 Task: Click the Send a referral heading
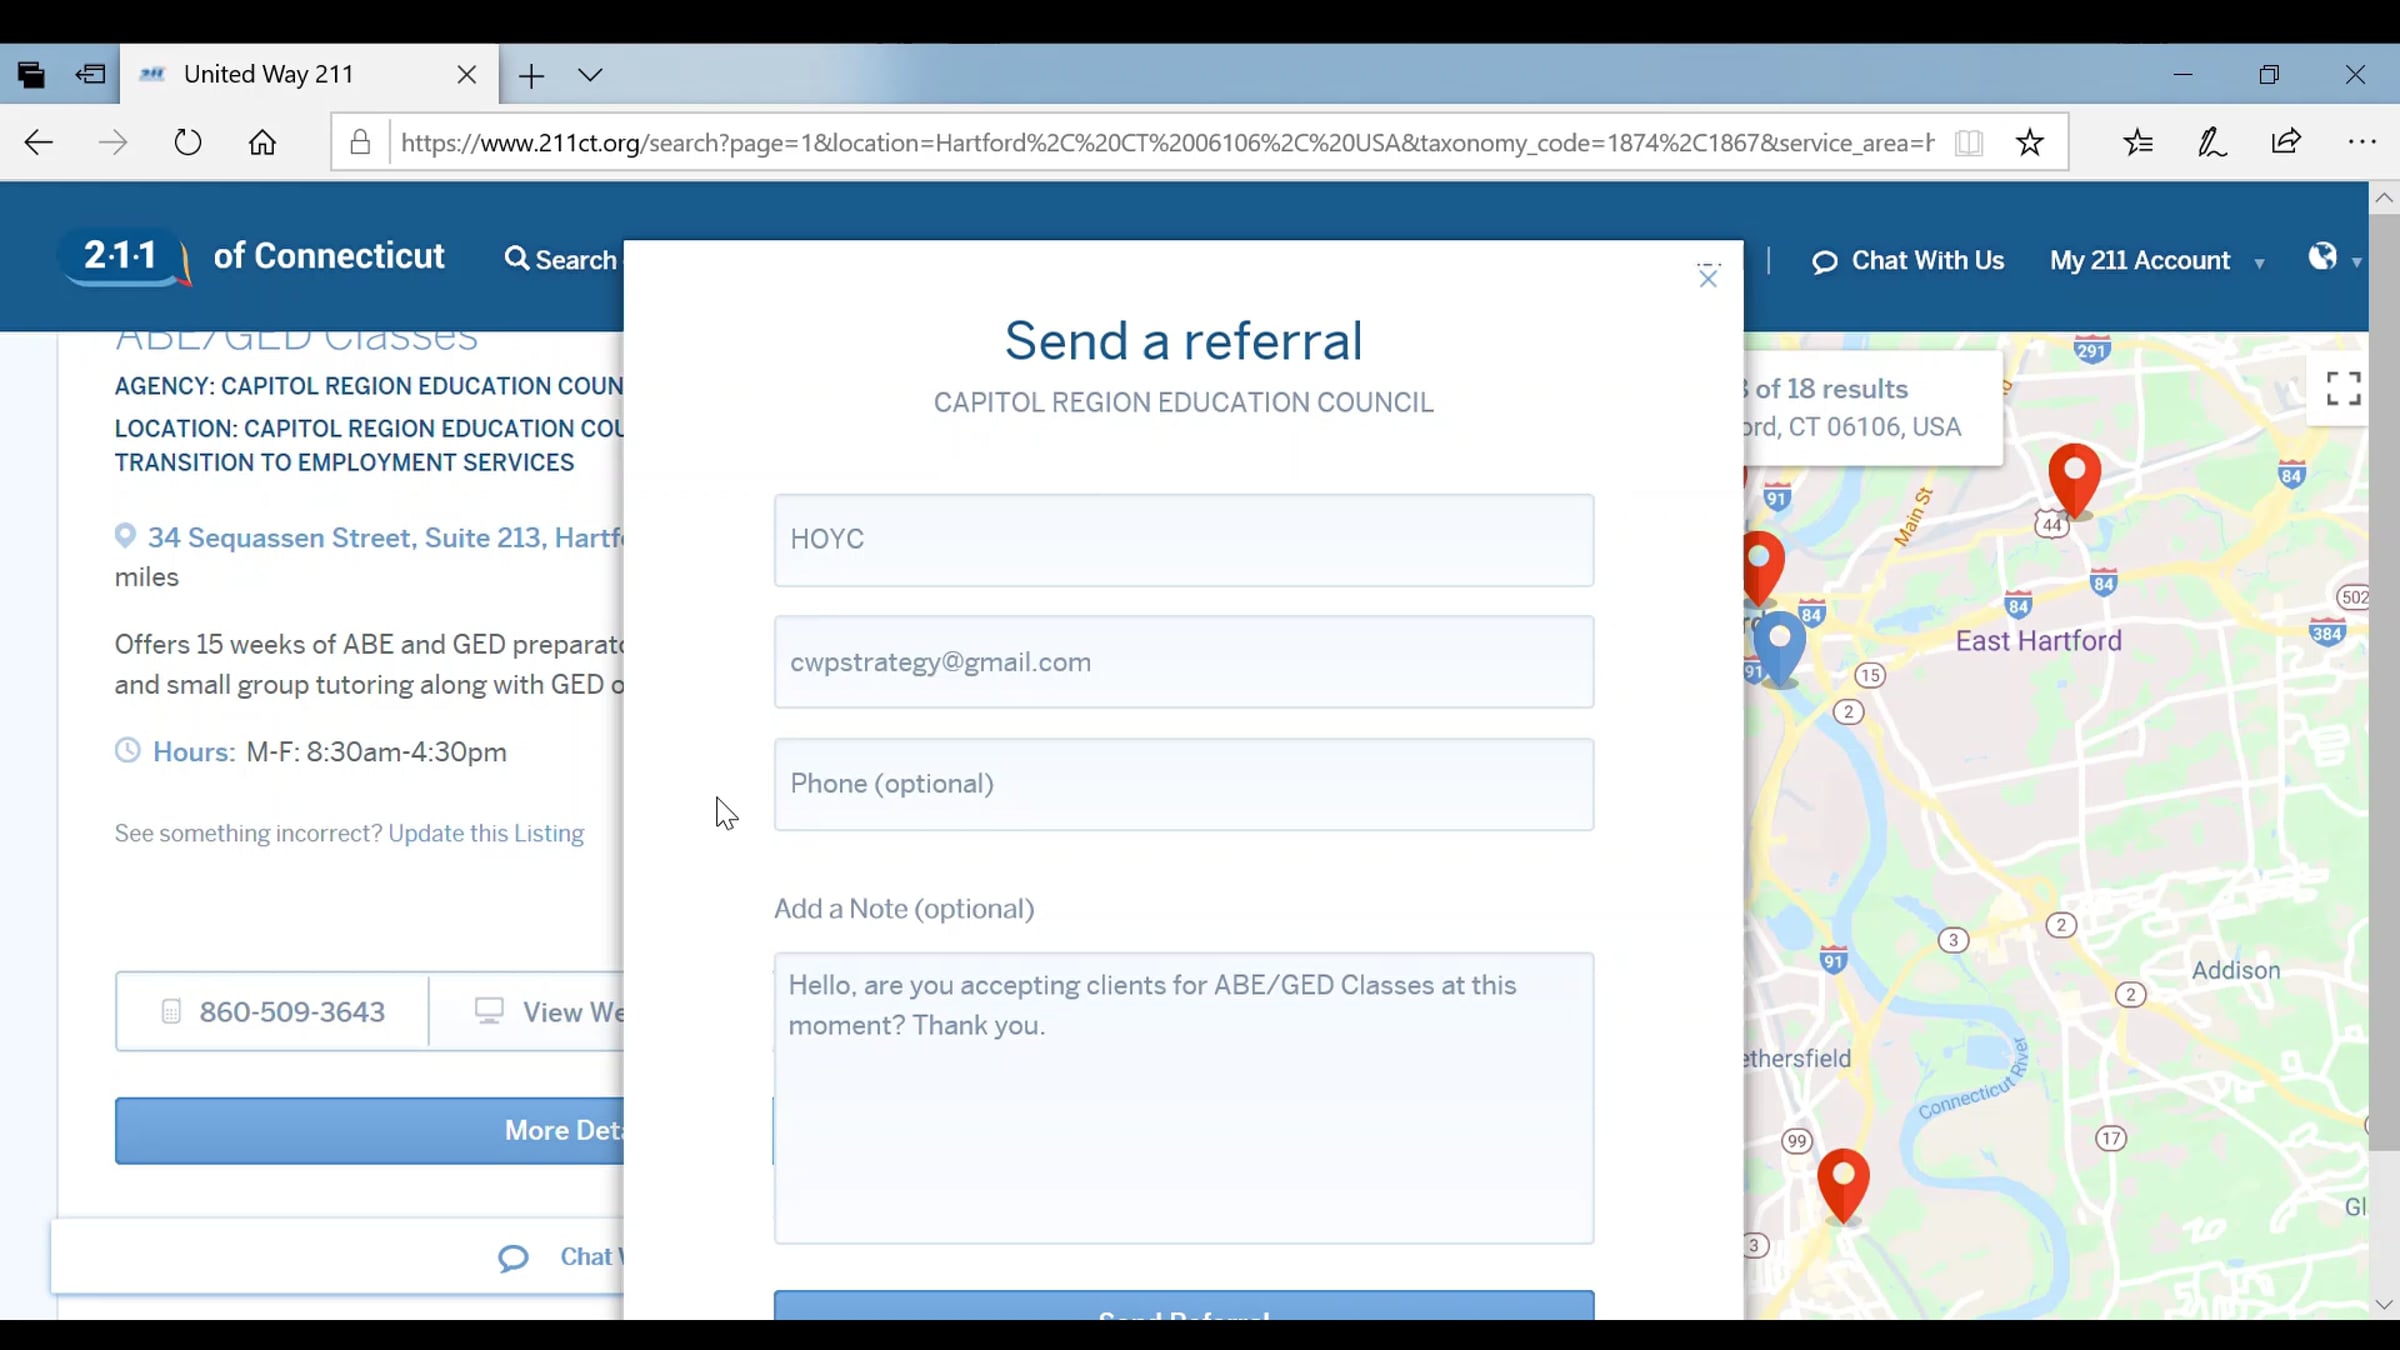1183,341
